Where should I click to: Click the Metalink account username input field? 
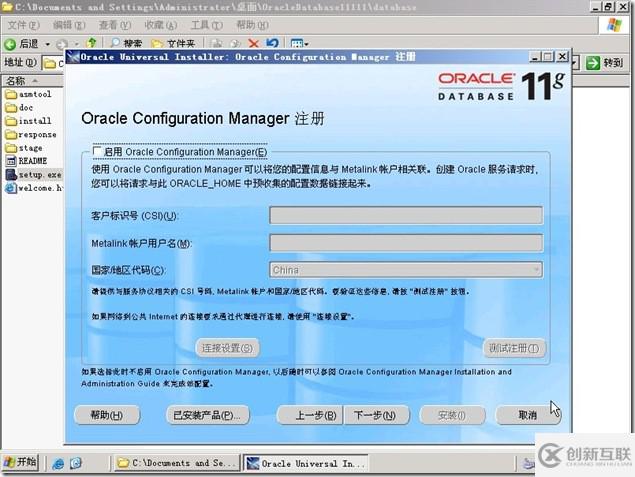coord(406,243)
